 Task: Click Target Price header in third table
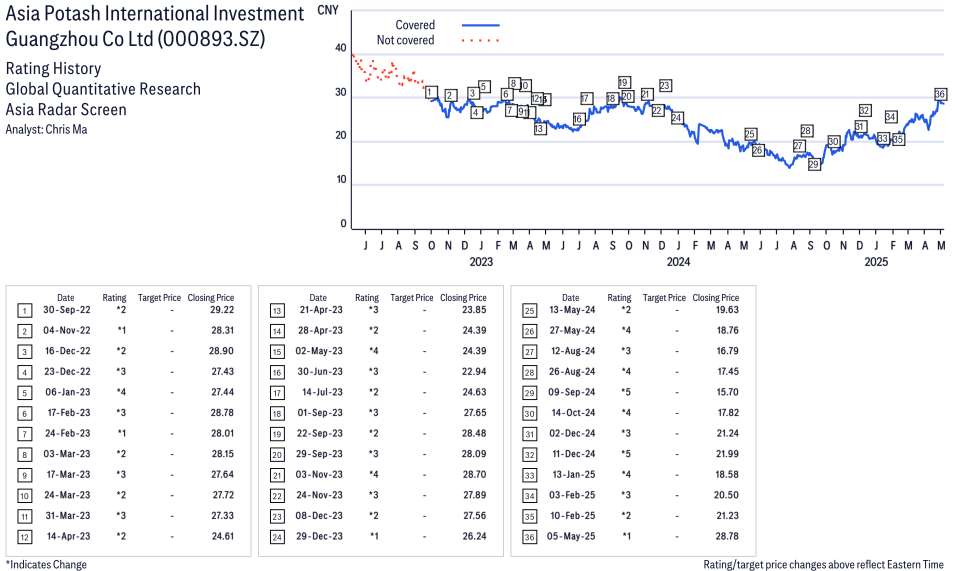664,298
